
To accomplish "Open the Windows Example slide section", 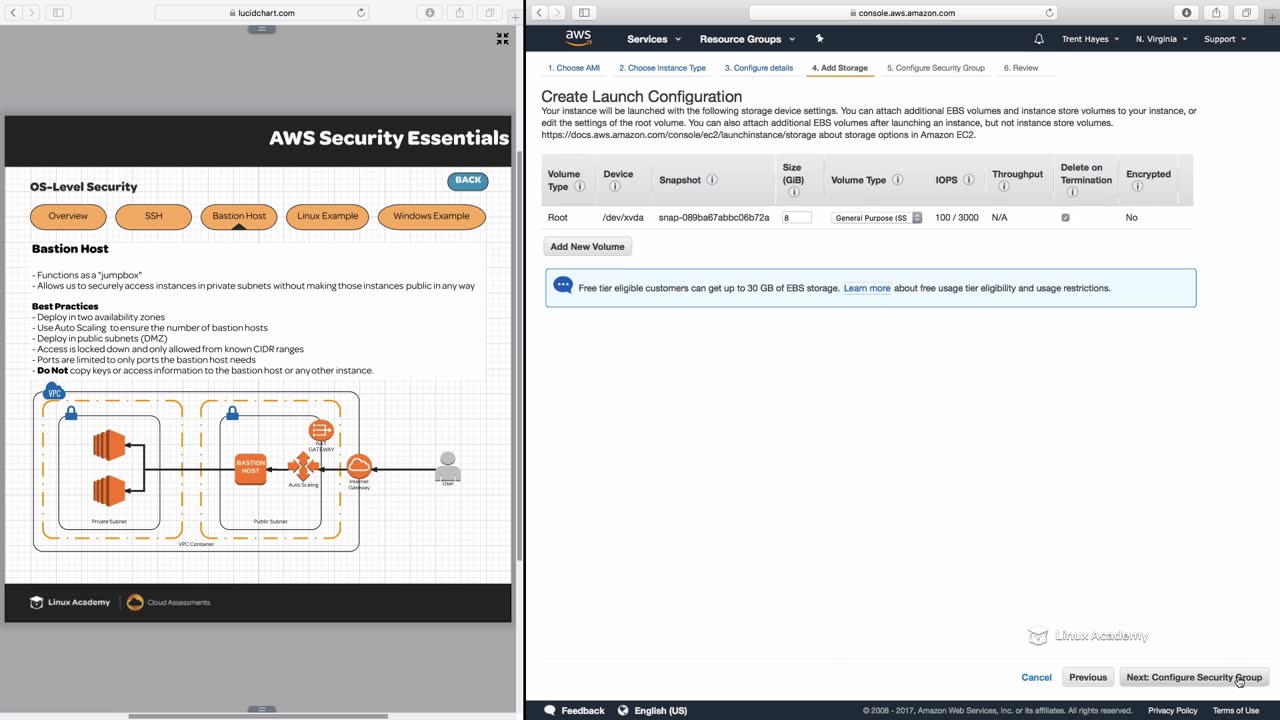I will point(431,216).
